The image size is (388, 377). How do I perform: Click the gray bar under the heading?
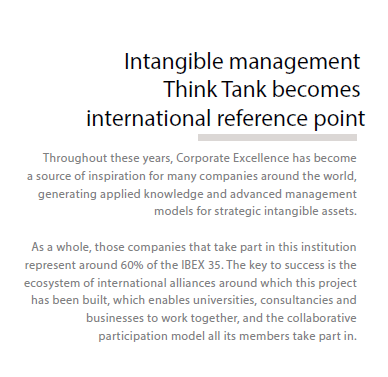pos(277,137)
